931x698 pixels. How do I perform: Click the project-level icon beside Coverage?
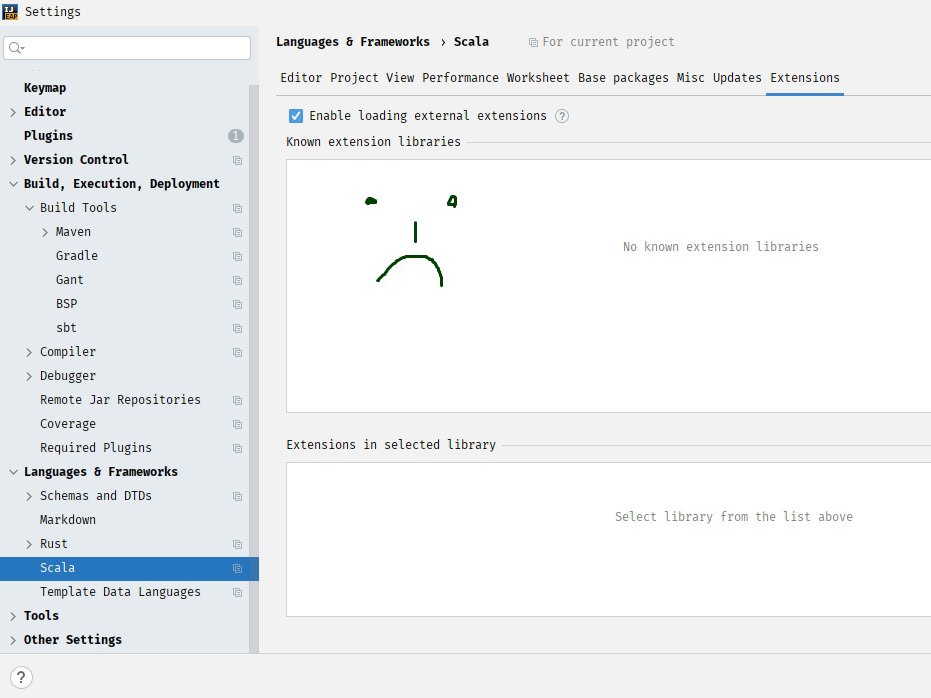tap(238, 424)
